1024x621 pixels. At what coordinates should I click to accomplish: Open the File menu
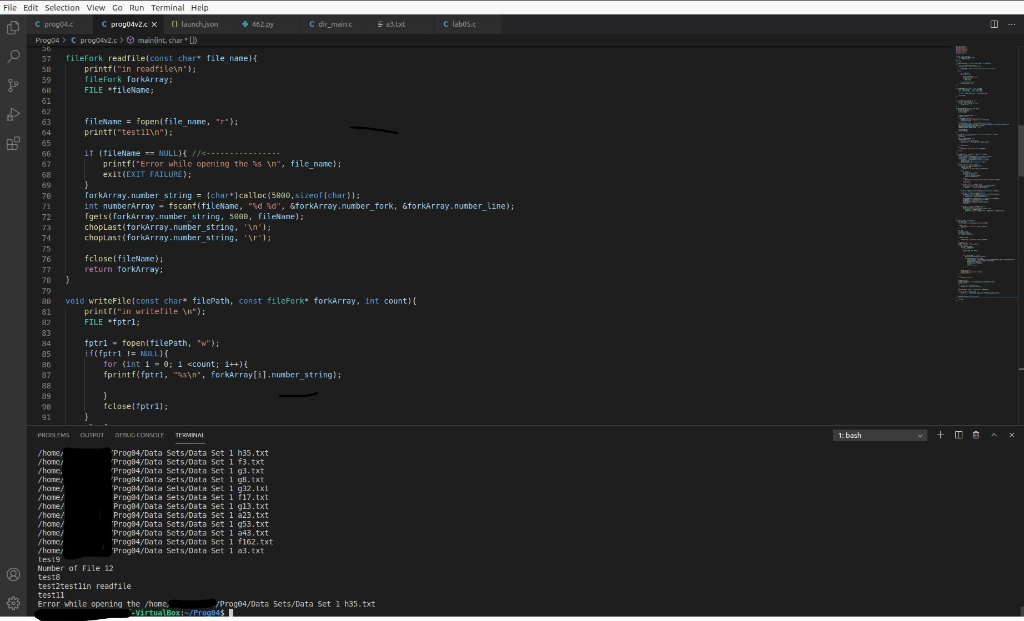point(10,8)
